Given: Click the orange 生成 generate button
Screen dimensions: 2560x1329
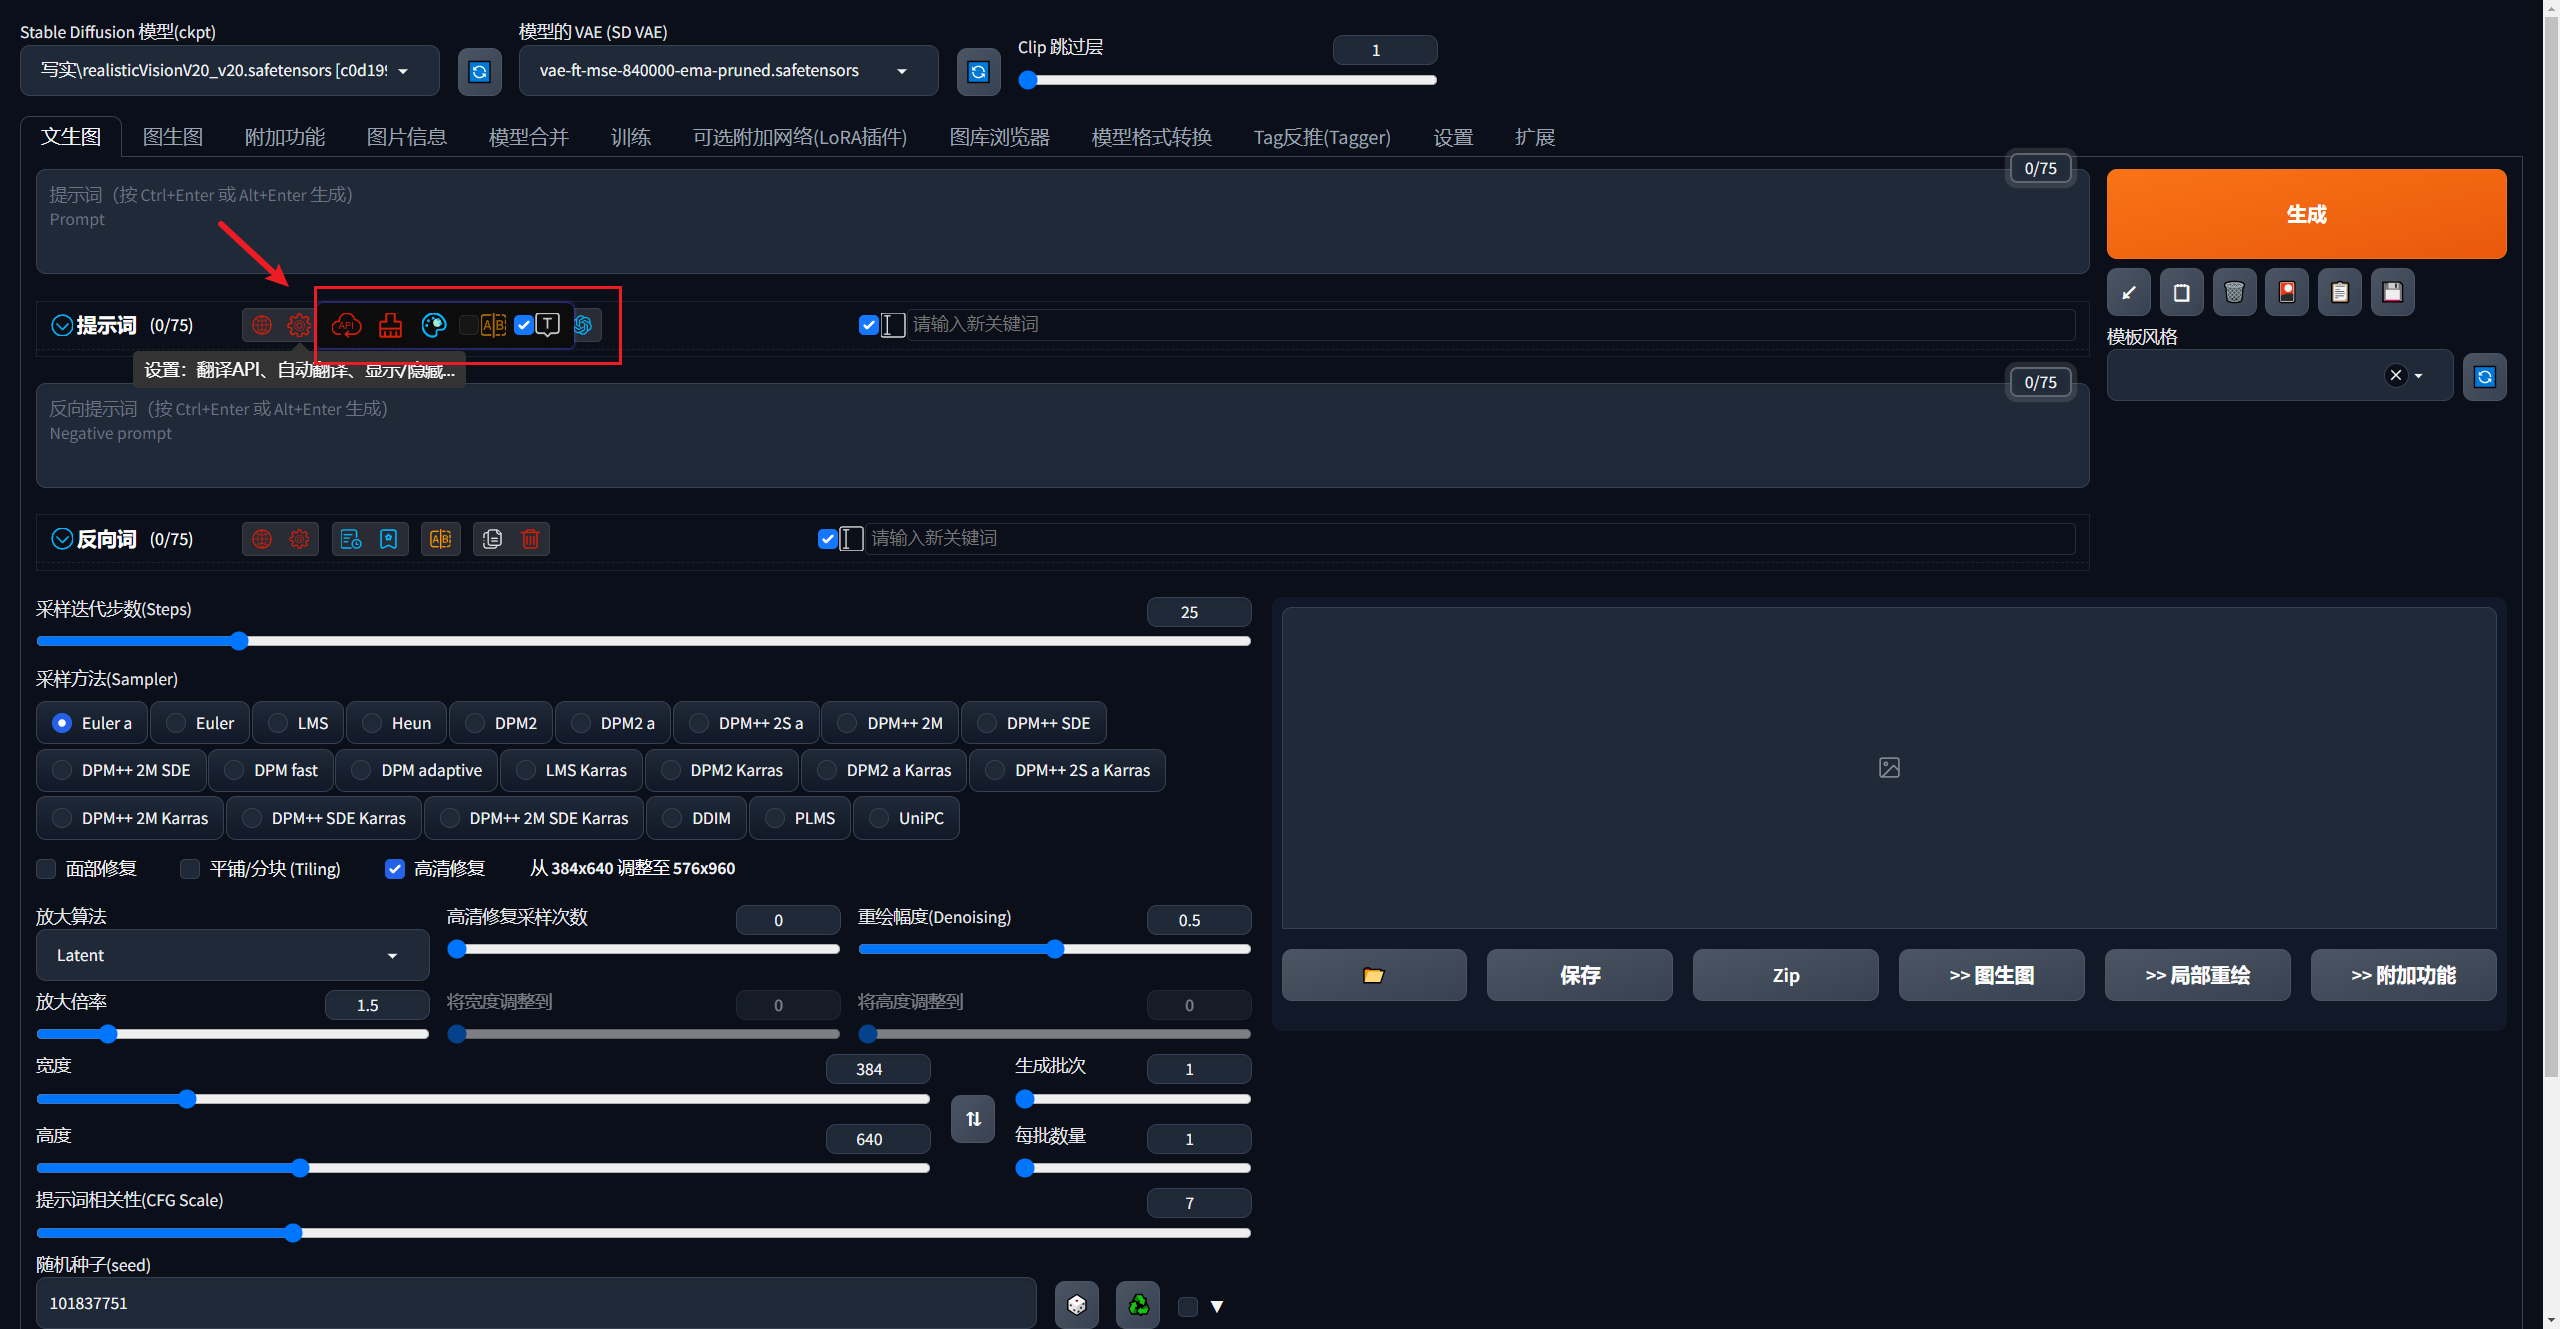Looking at the screenshot, I should pos(2305,214).
